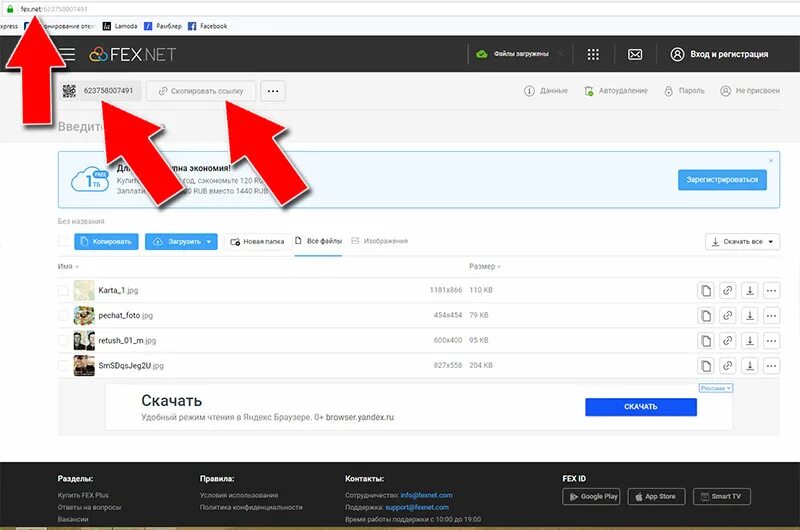Screen dimensions: 800x530
Task: Get link for pechat_foto.jpg
Action: pos(728,315)
